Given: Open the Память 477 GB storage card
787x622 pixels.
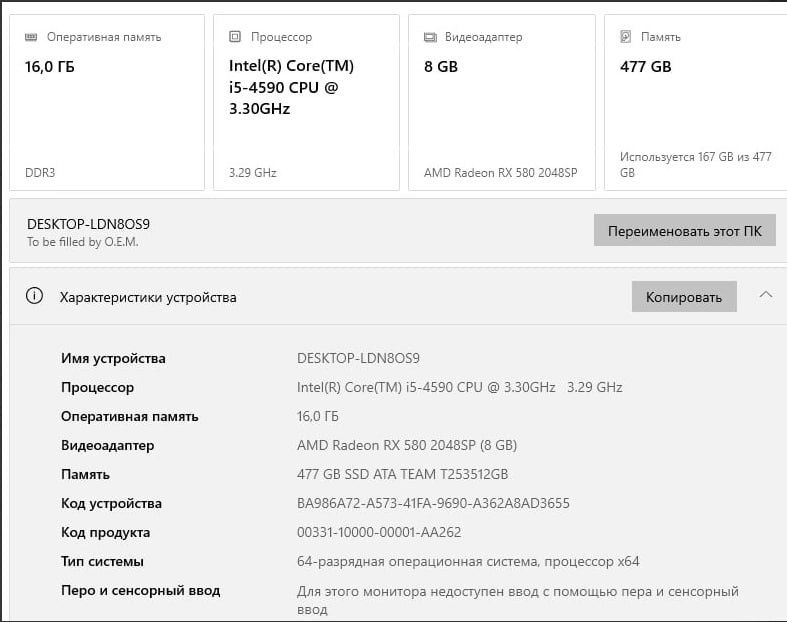Looking at the screenshot, I should (x=697, y=102).
